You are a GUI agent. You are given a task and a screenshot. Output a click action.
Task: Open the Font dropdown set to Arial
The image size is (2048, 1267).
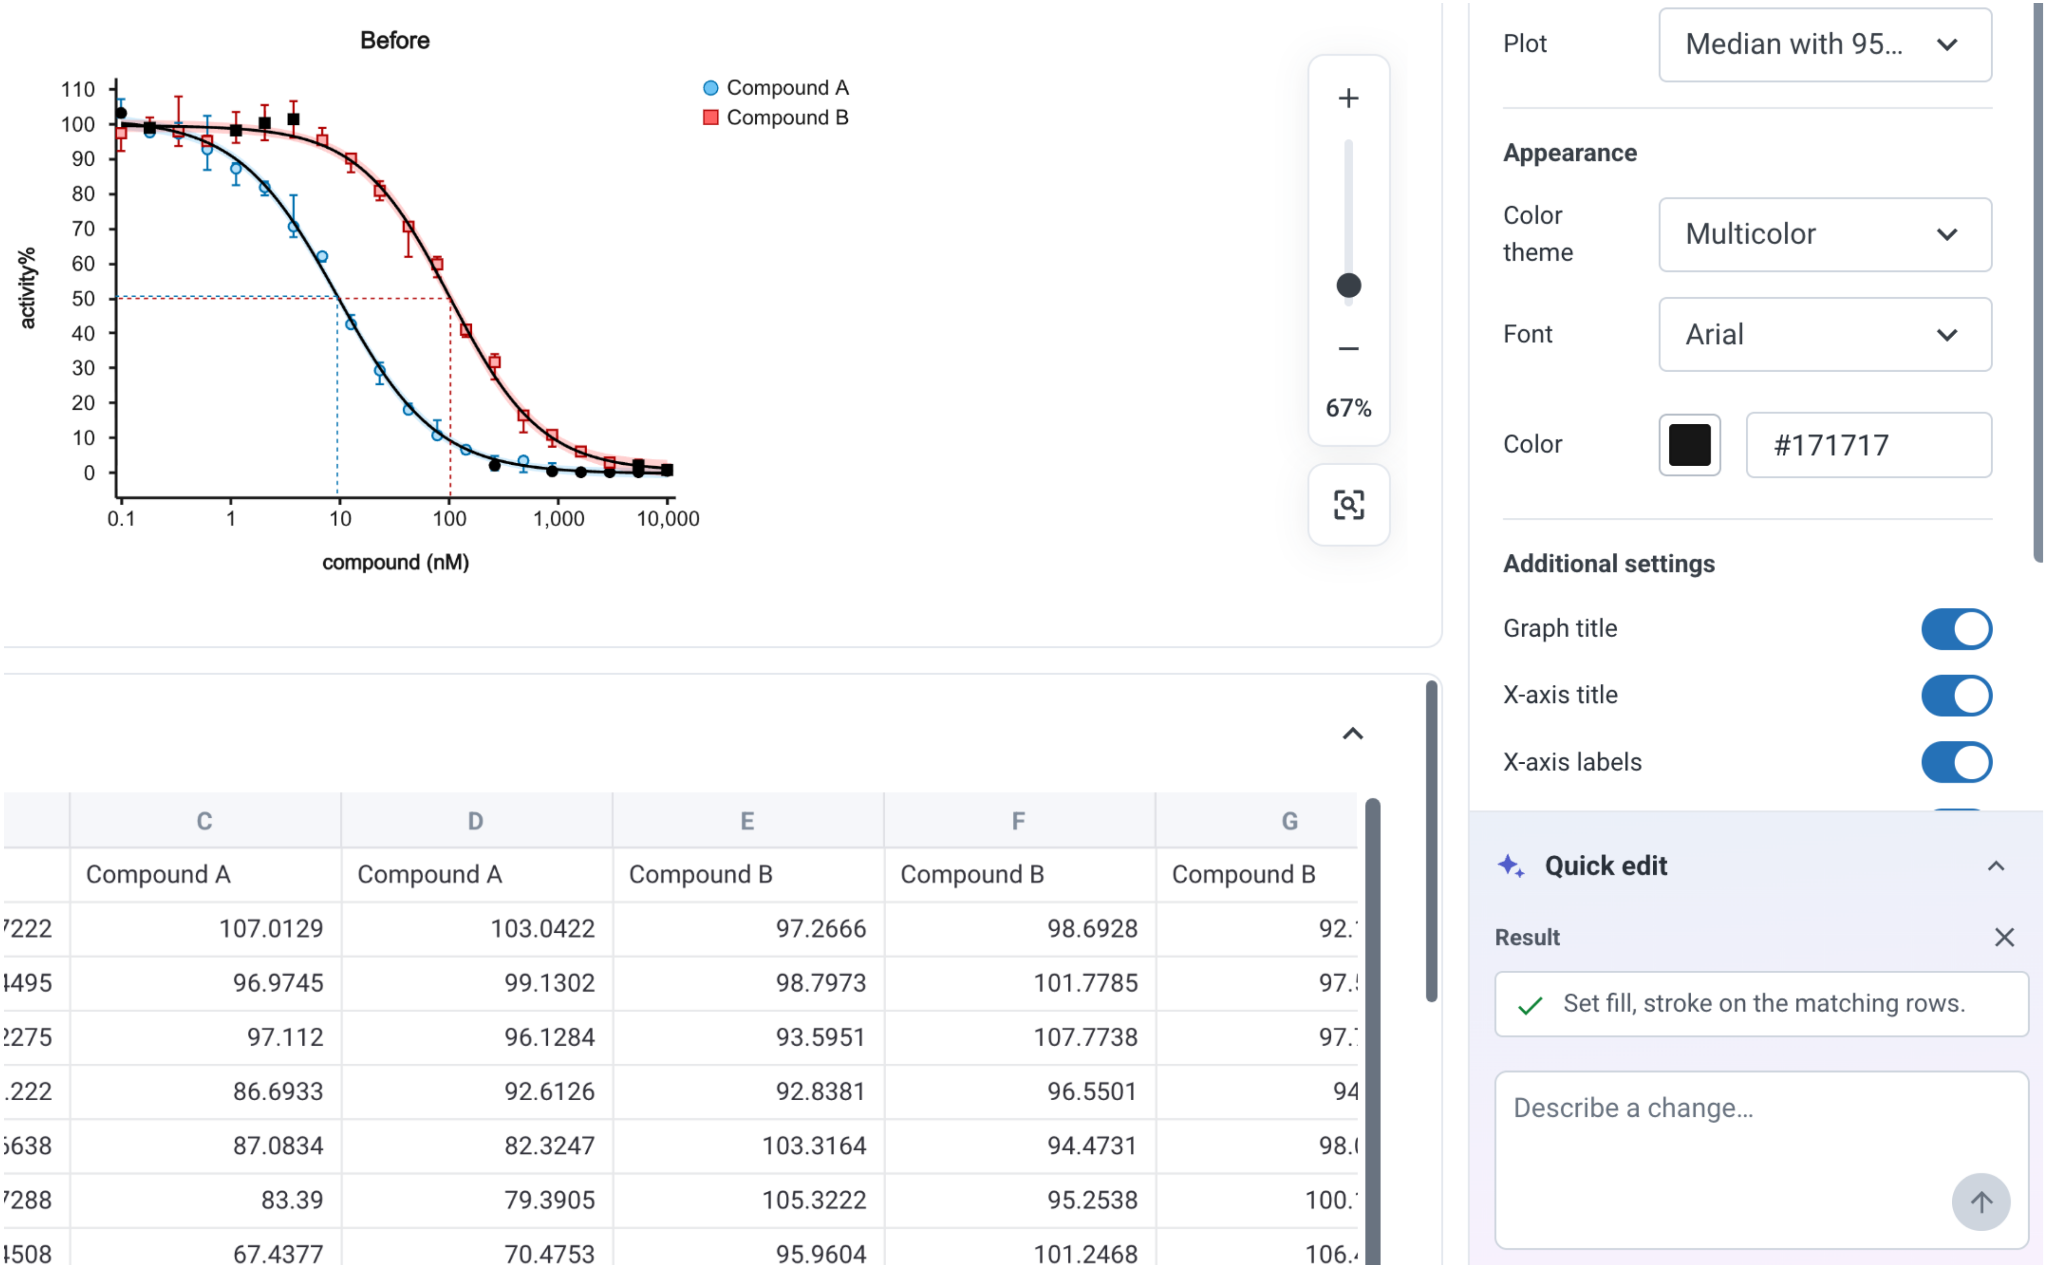coord(1824,334)
